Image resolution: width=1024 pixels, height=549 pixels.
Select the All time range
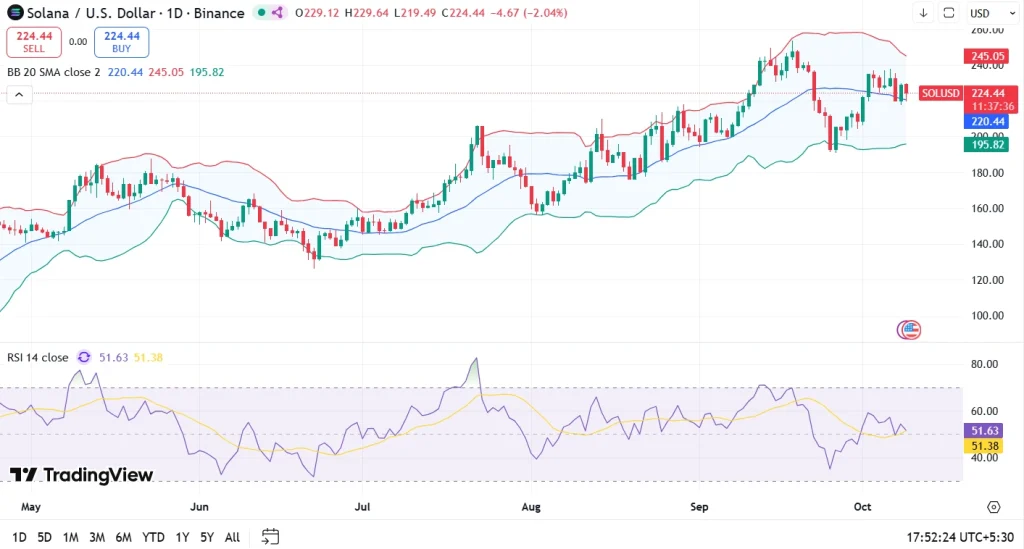pos(232,537)
